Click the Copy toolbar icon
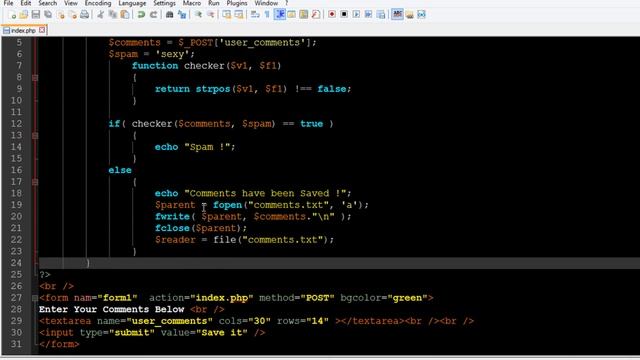Screen dimensions: 640x360 tap(113, 15)
